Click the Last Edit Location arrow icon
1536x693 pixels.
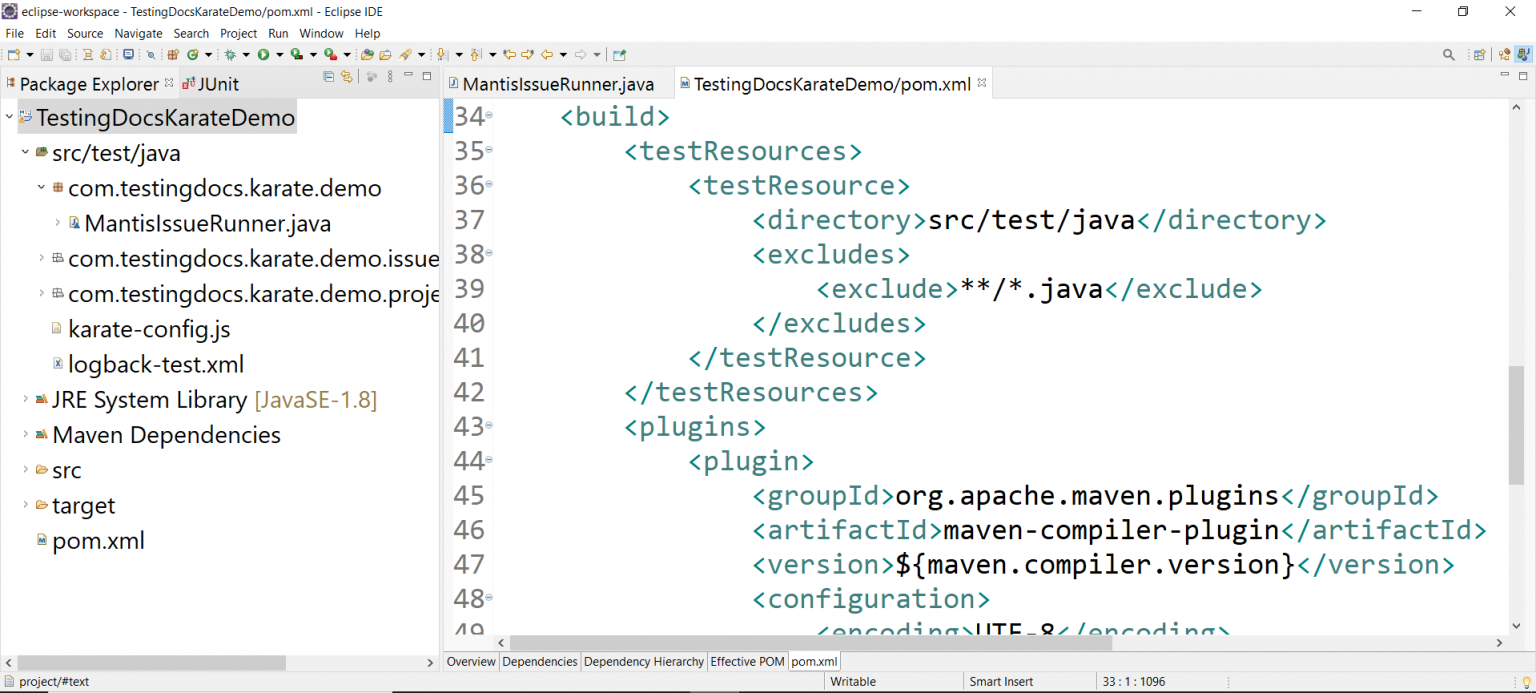pos(509,55)
